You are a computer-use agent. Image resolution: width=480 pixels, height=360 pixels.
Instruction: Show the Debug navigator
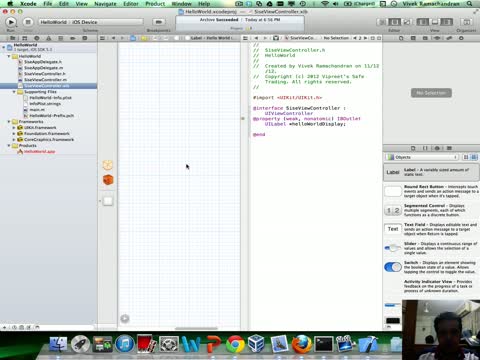click(61, 38)
